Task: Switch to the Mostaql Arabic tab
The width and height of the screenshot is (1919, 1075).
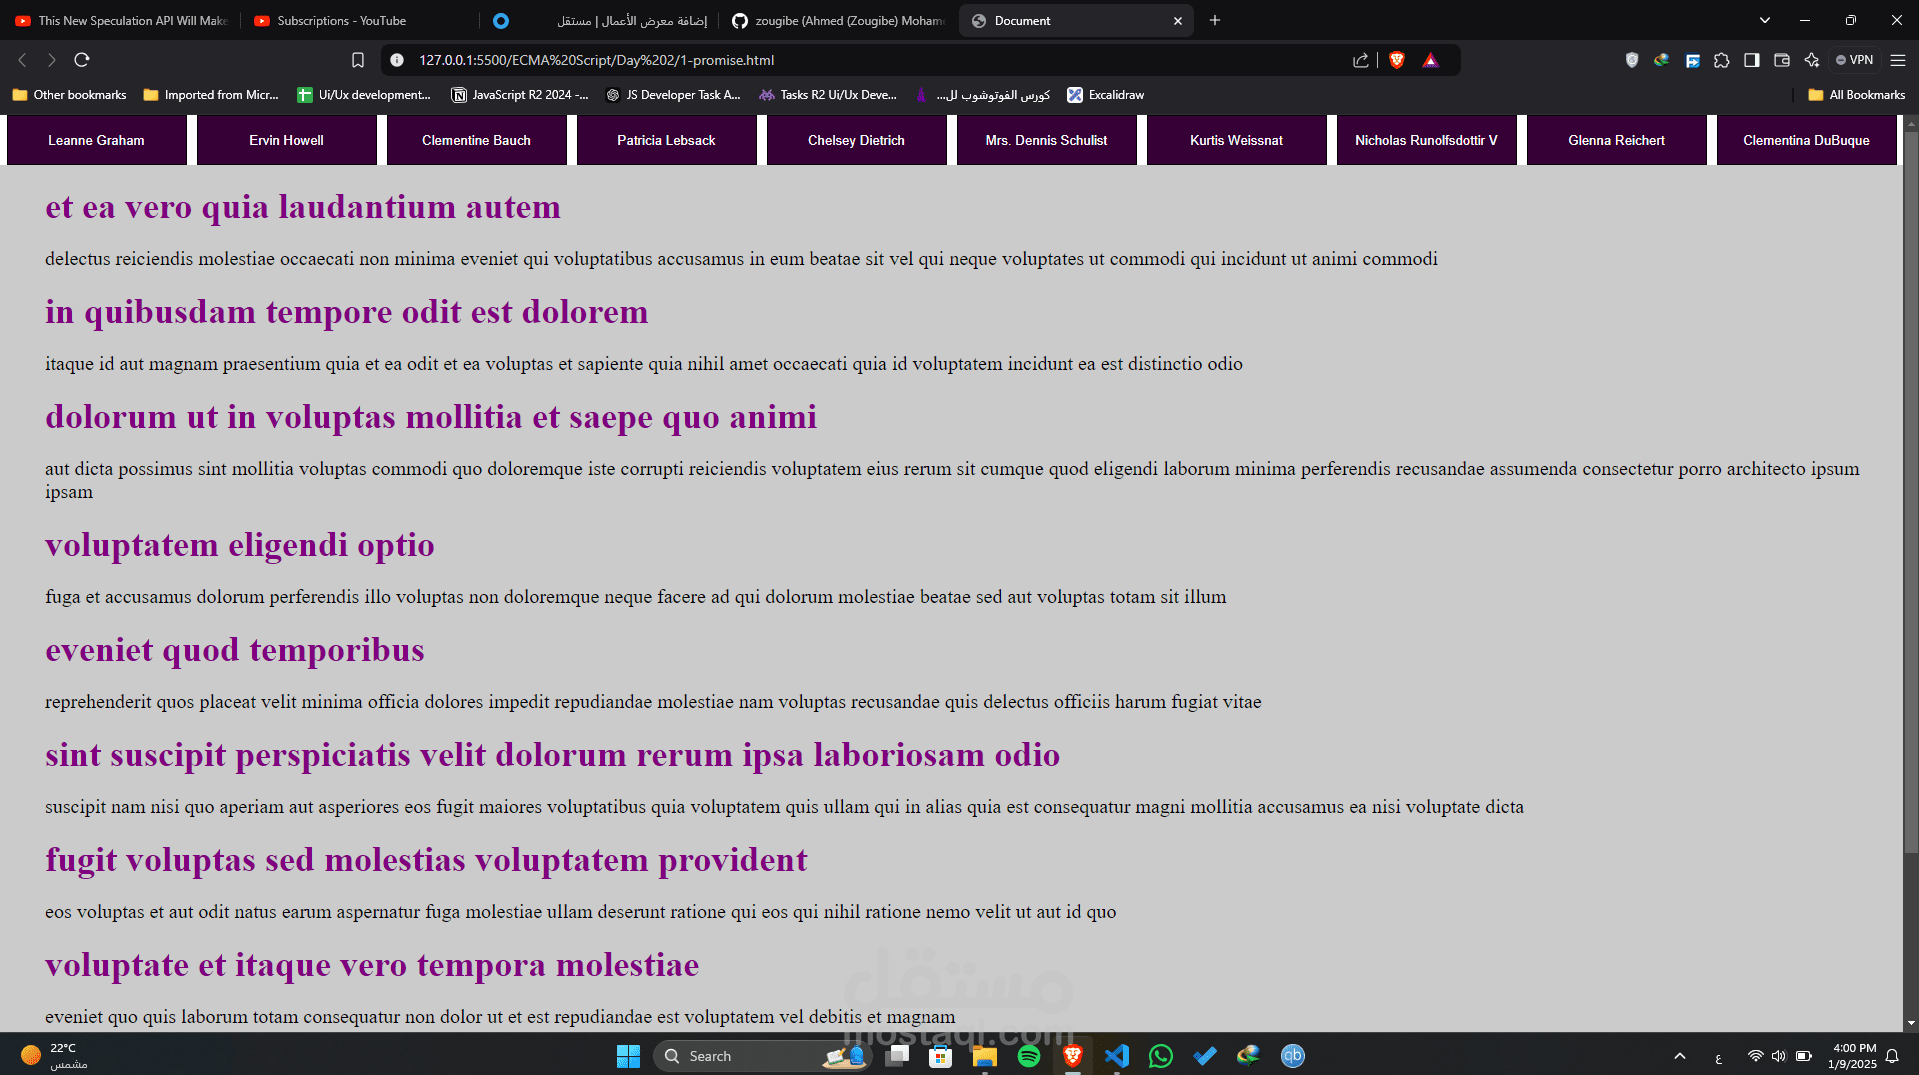Action: [598, 20]
